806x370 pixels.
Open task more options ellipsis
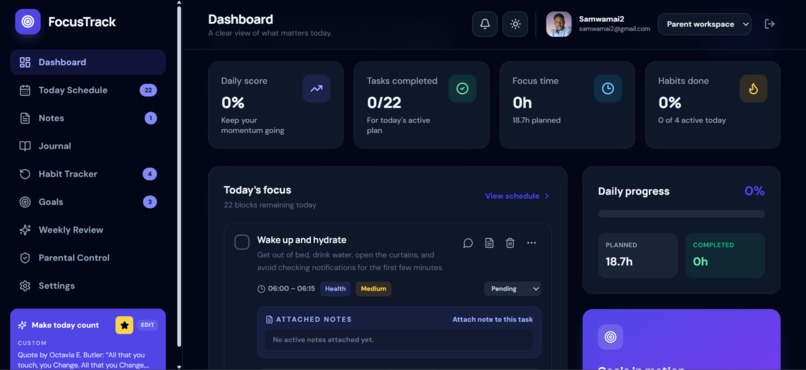532,243
